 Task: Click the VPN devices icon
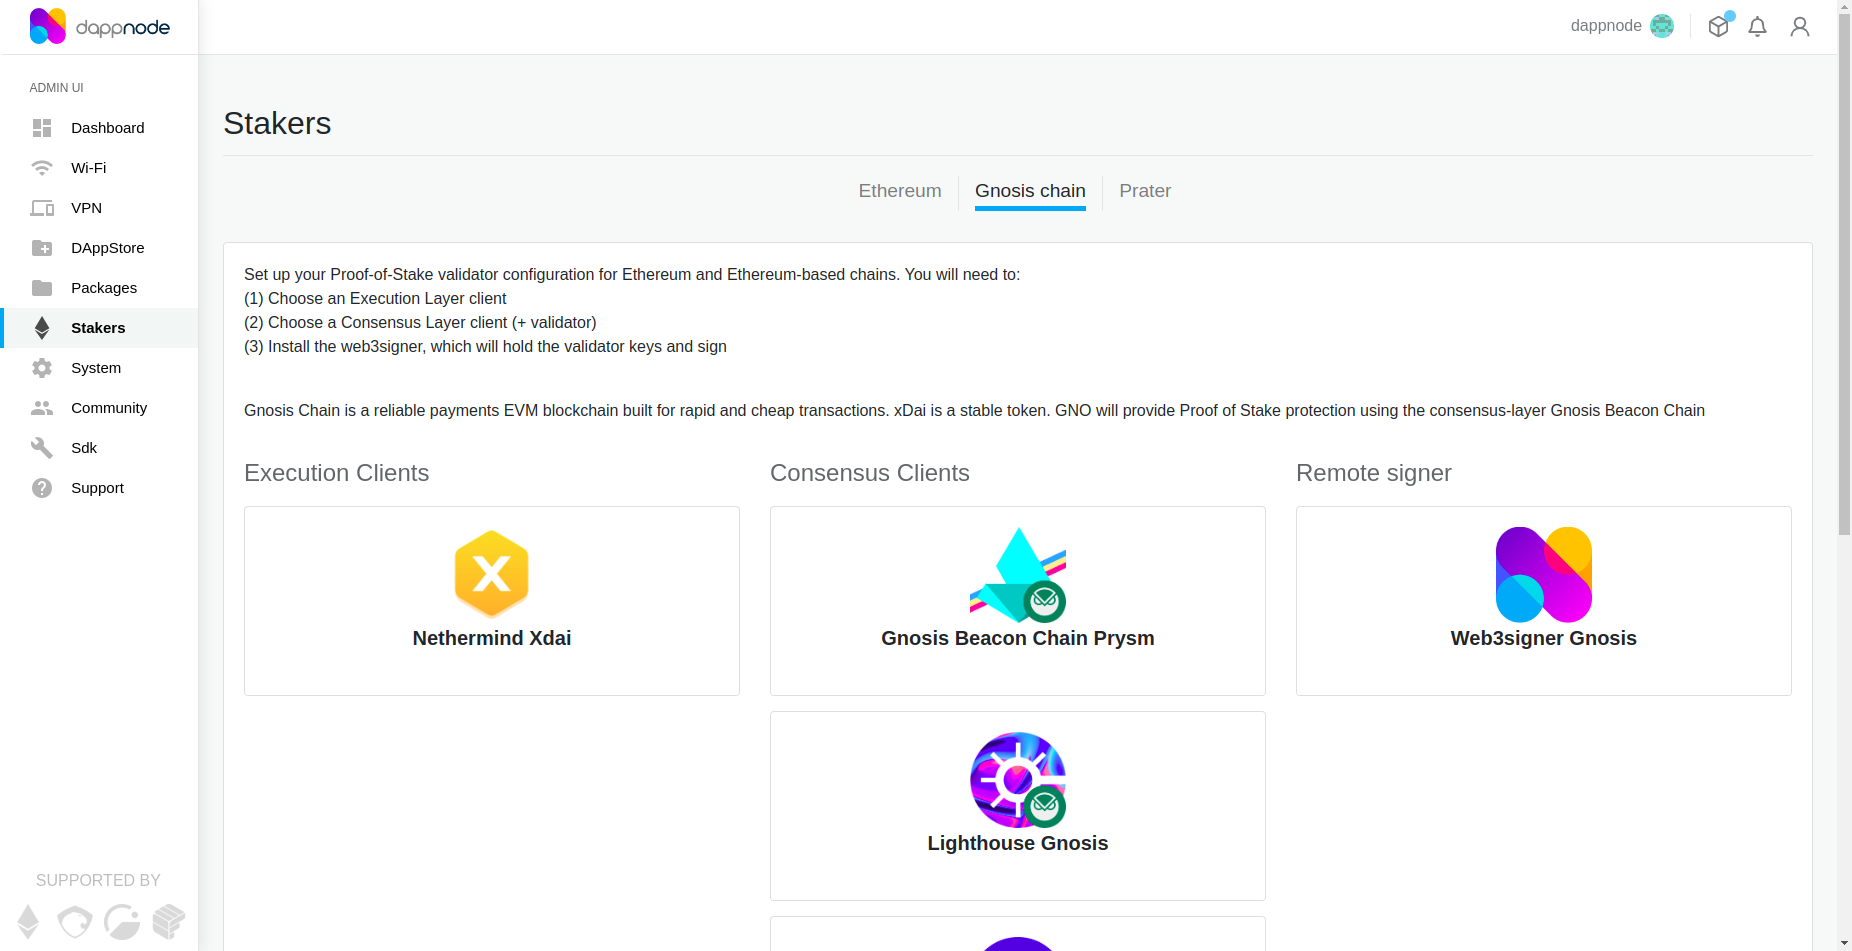pyautogui.click(x=42, y=208)
